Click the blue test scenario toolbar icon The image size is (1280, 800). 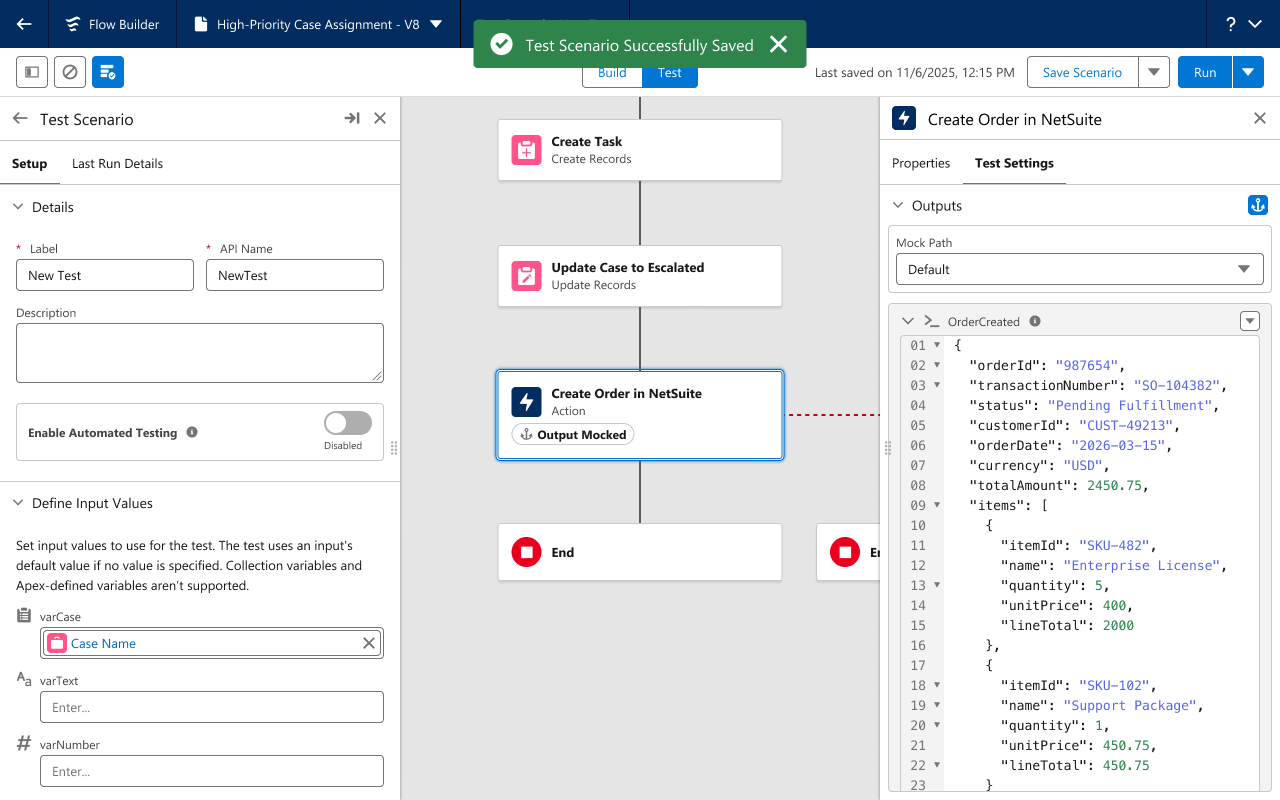coord(108,72)
